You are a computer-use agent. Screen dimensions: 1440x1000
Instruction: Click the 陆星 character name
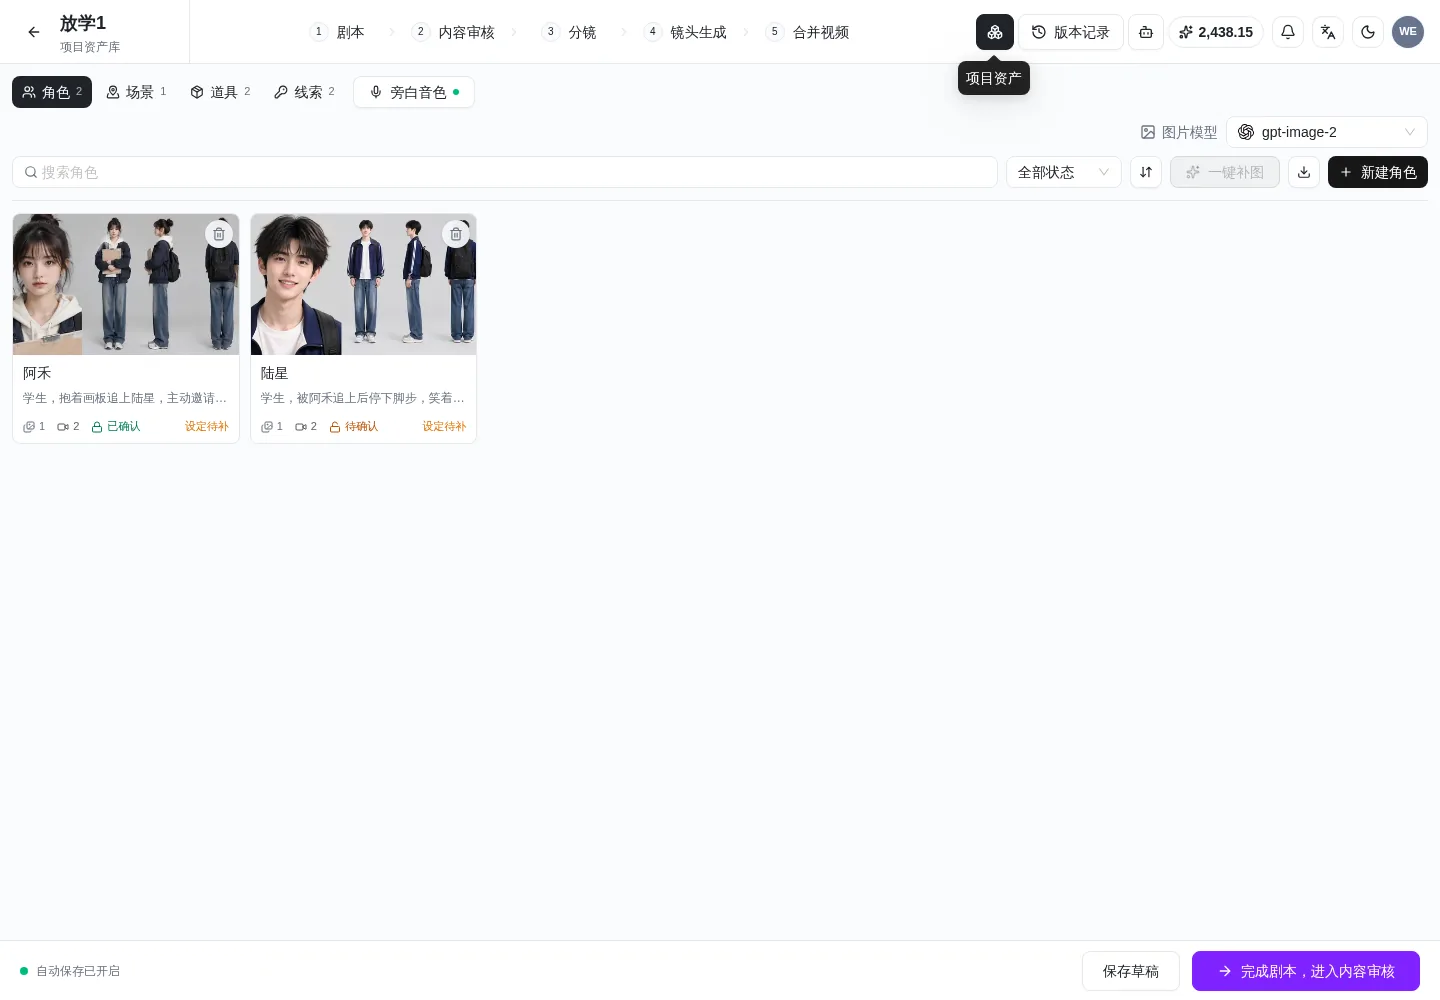(274, 373)
